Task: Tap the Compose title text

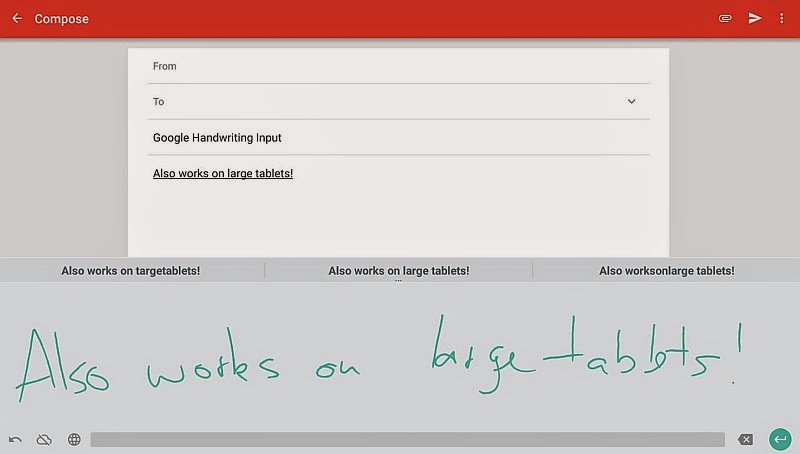Action: [62, 19]
